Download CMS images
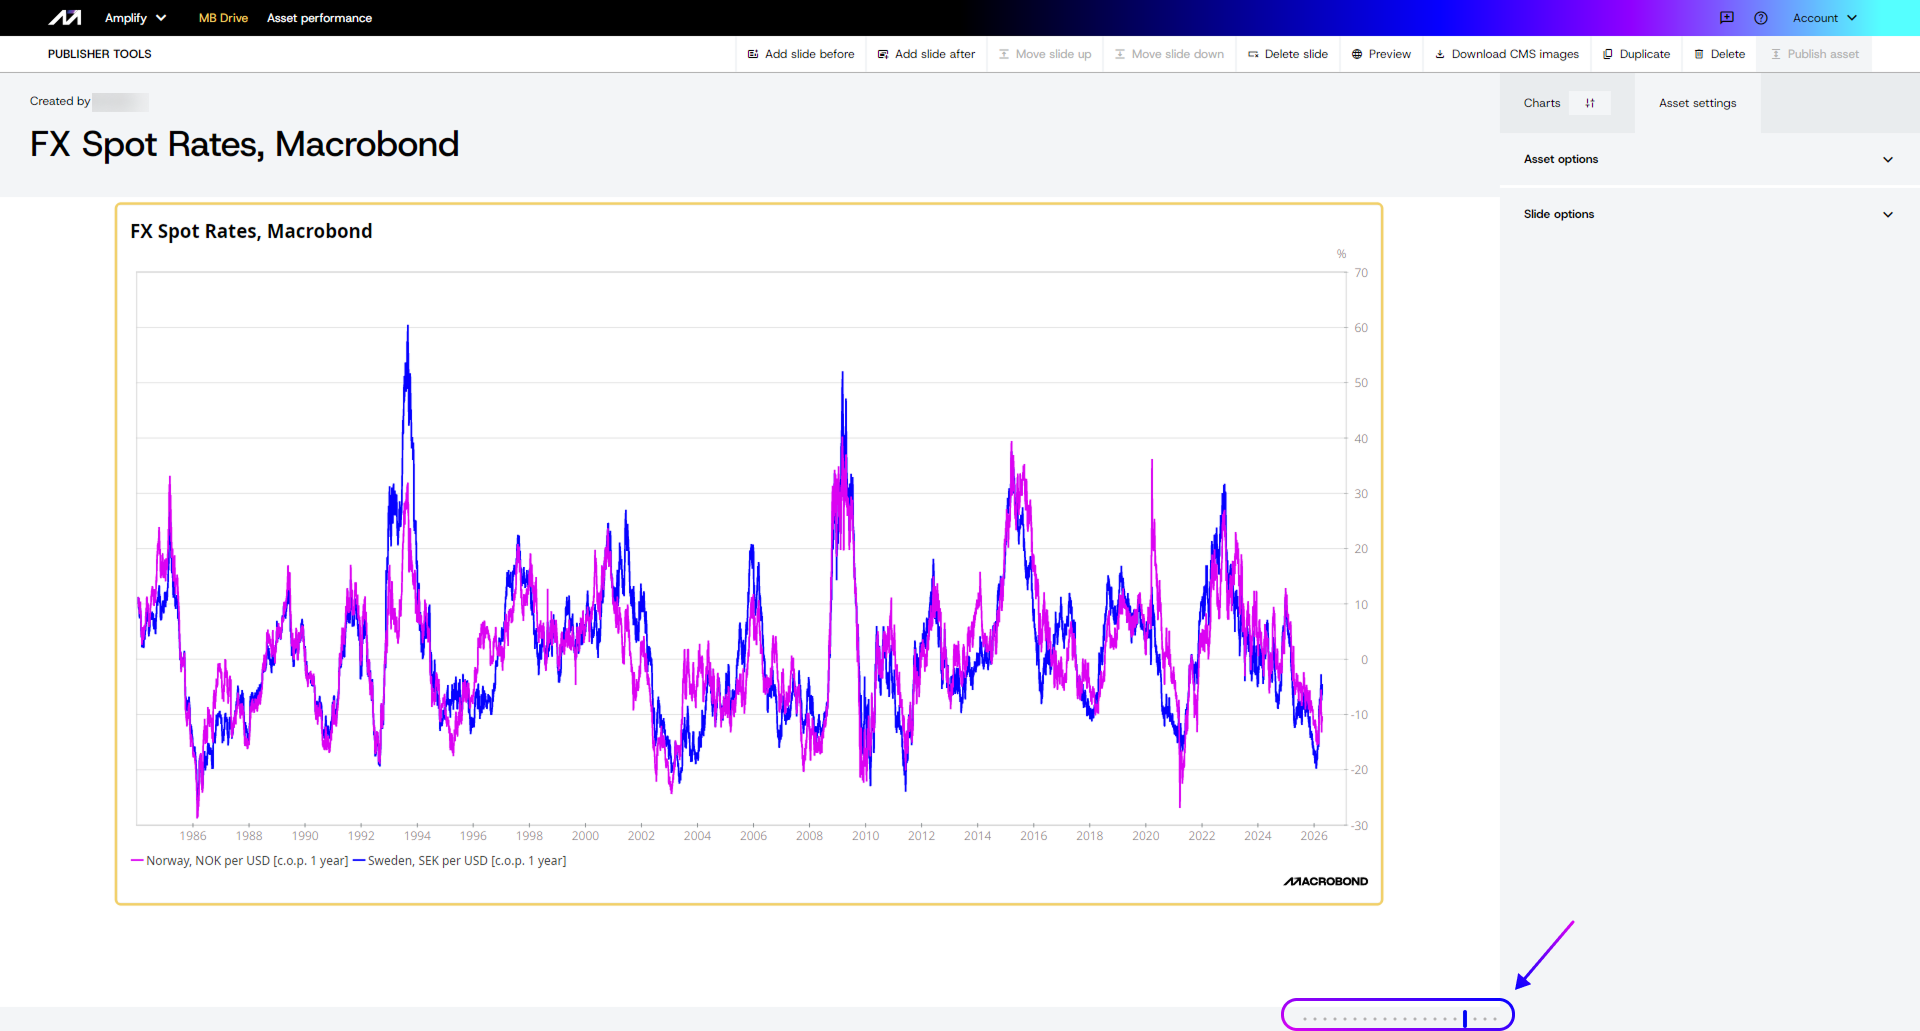This screenshot has width=1920, height=1031. point(1507,54)
